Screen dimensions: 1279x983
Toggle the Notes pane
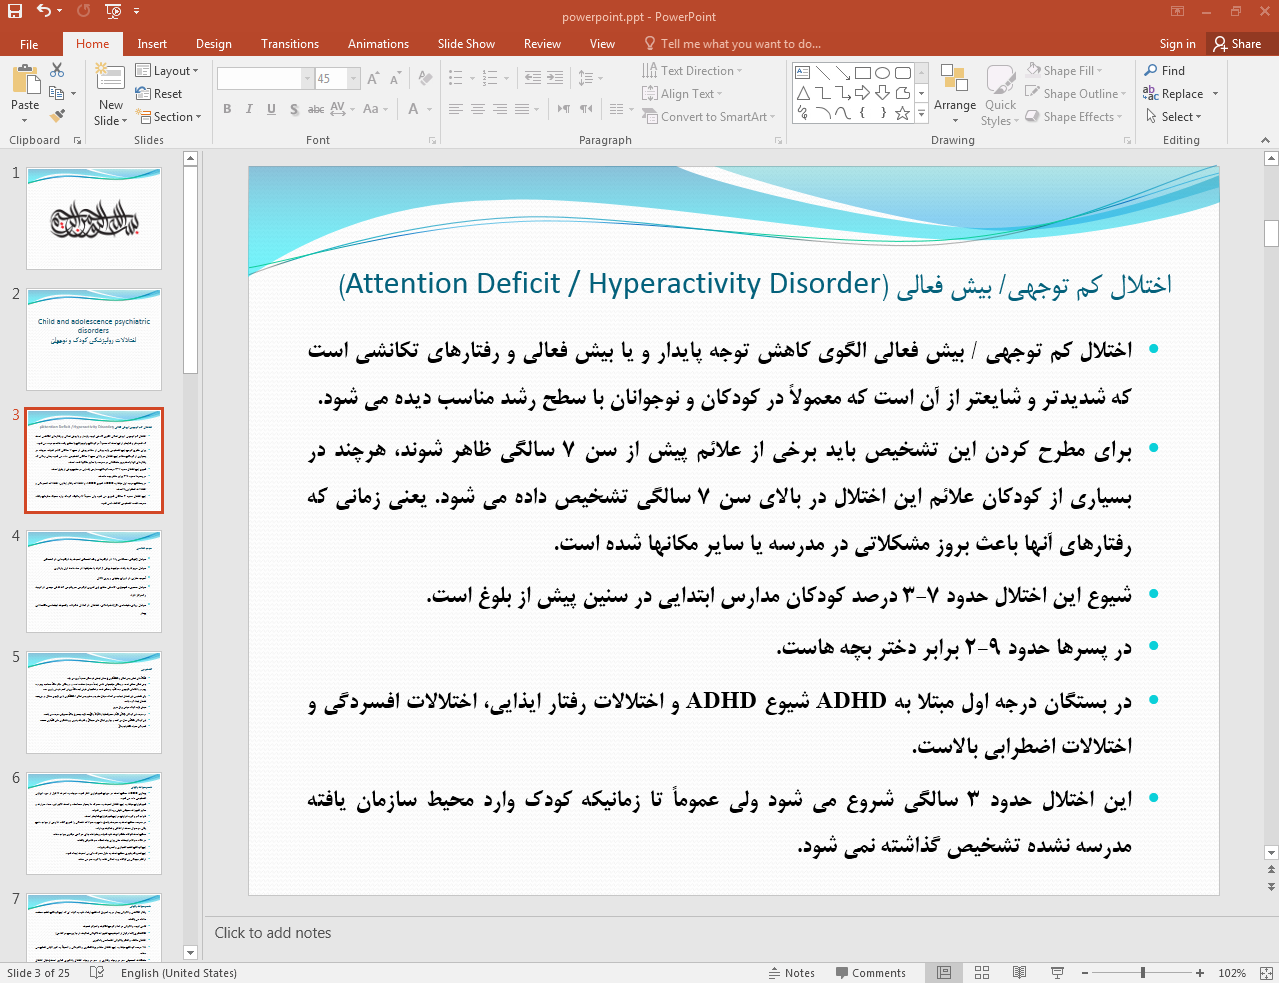point(791,972)
